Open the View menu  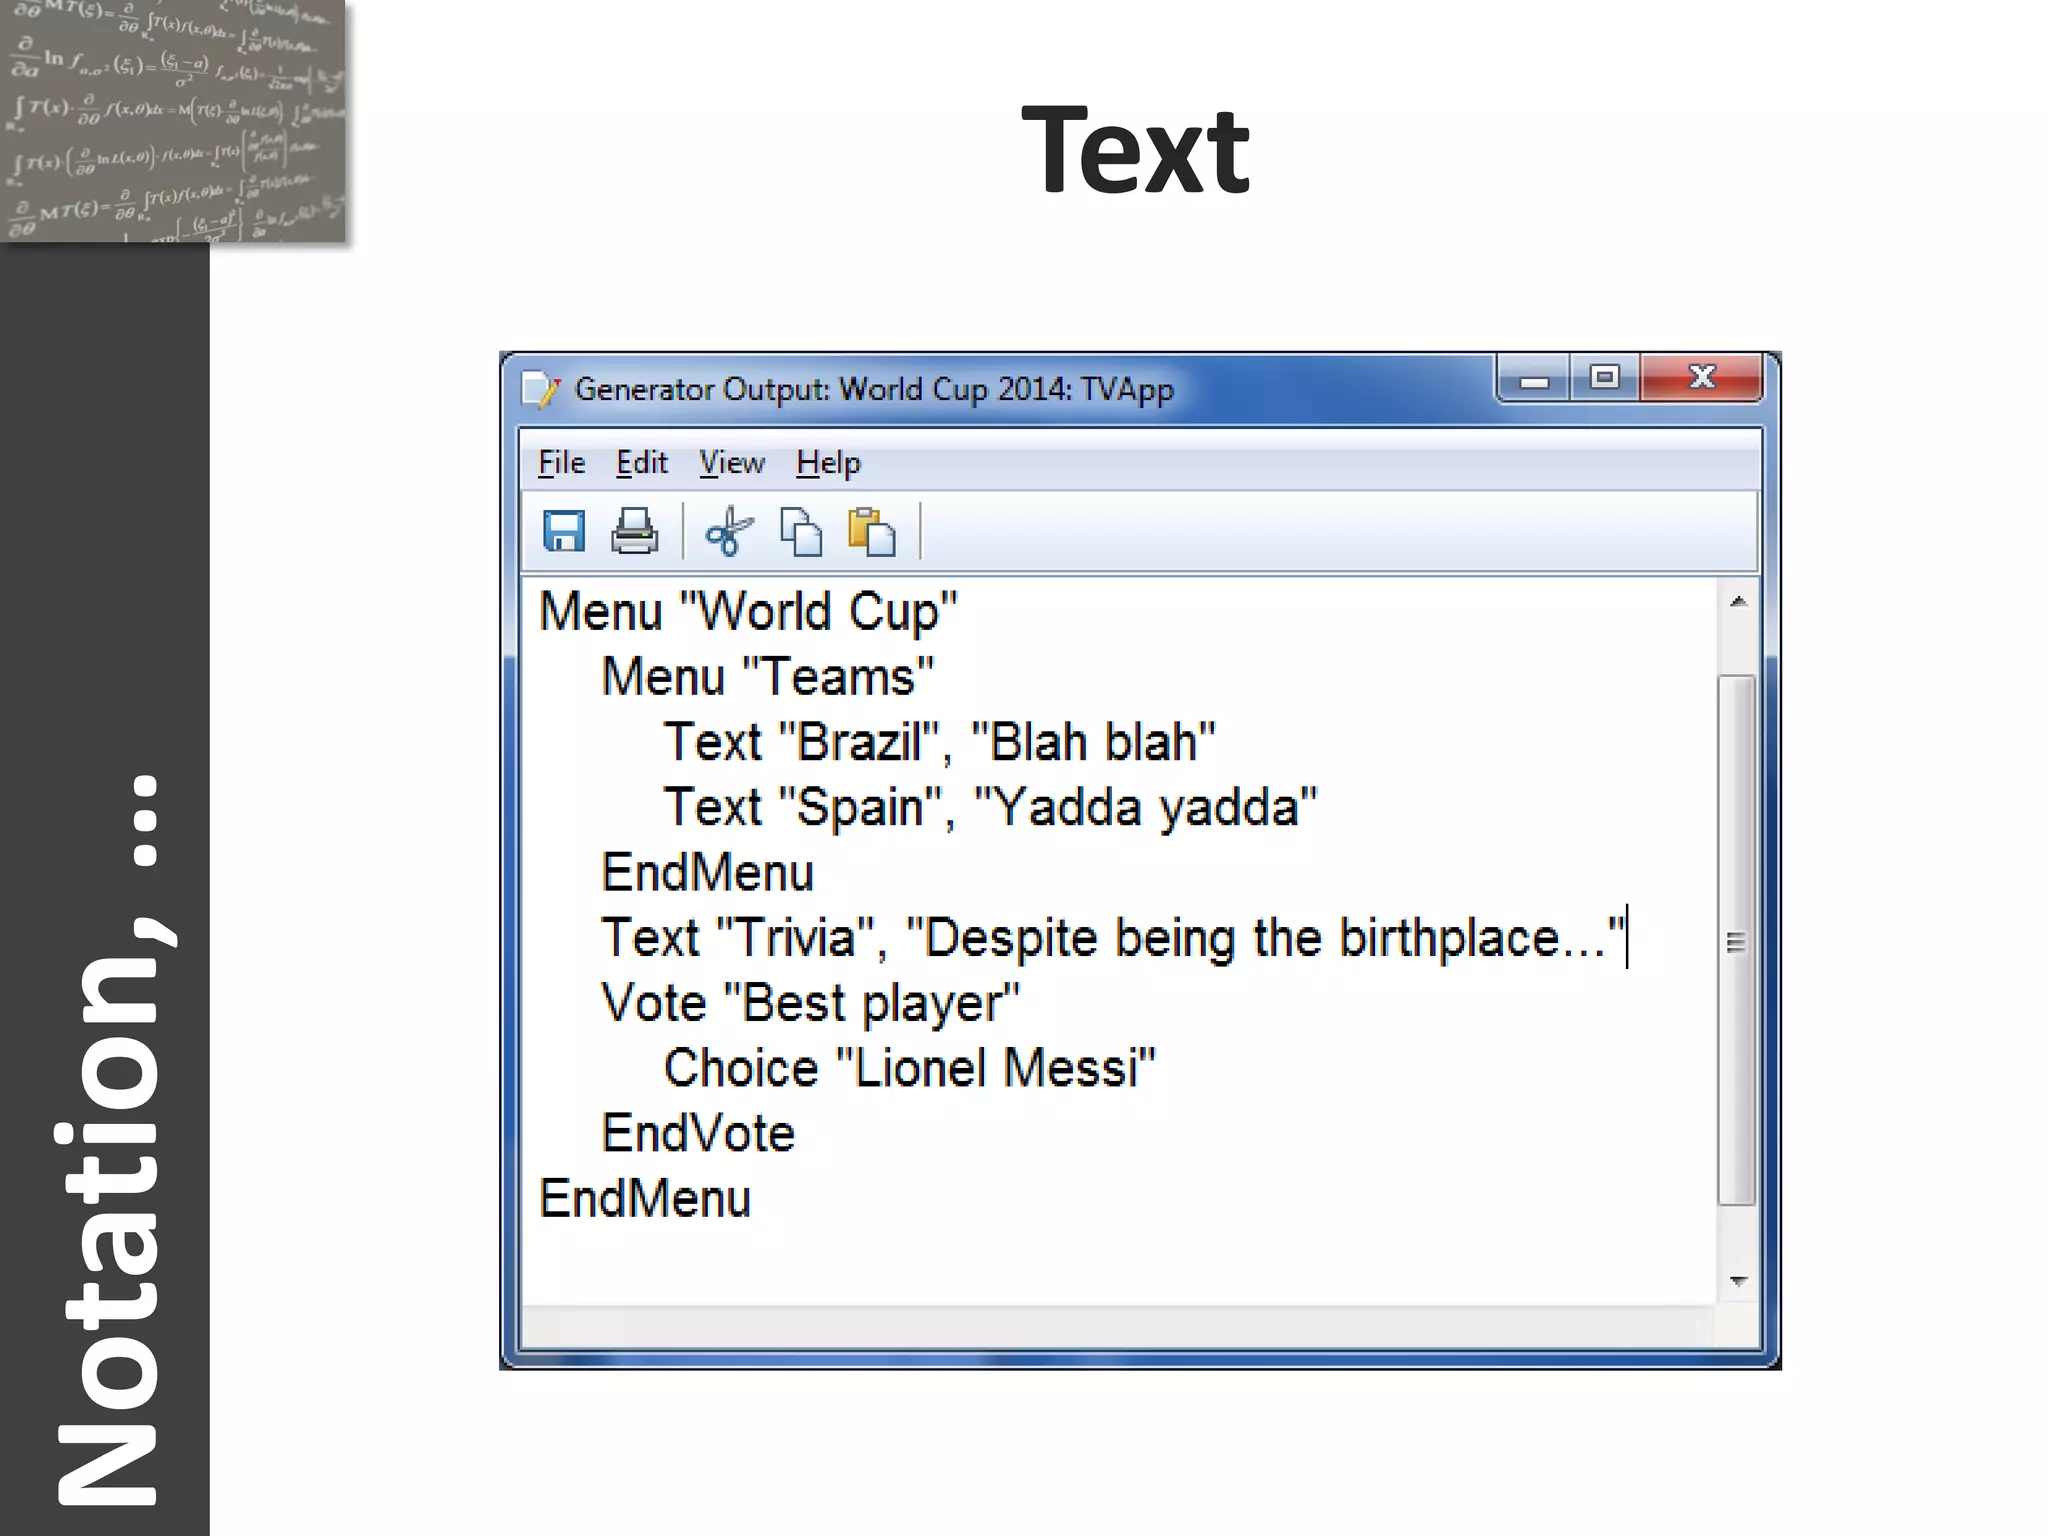(x=731, y=463)
